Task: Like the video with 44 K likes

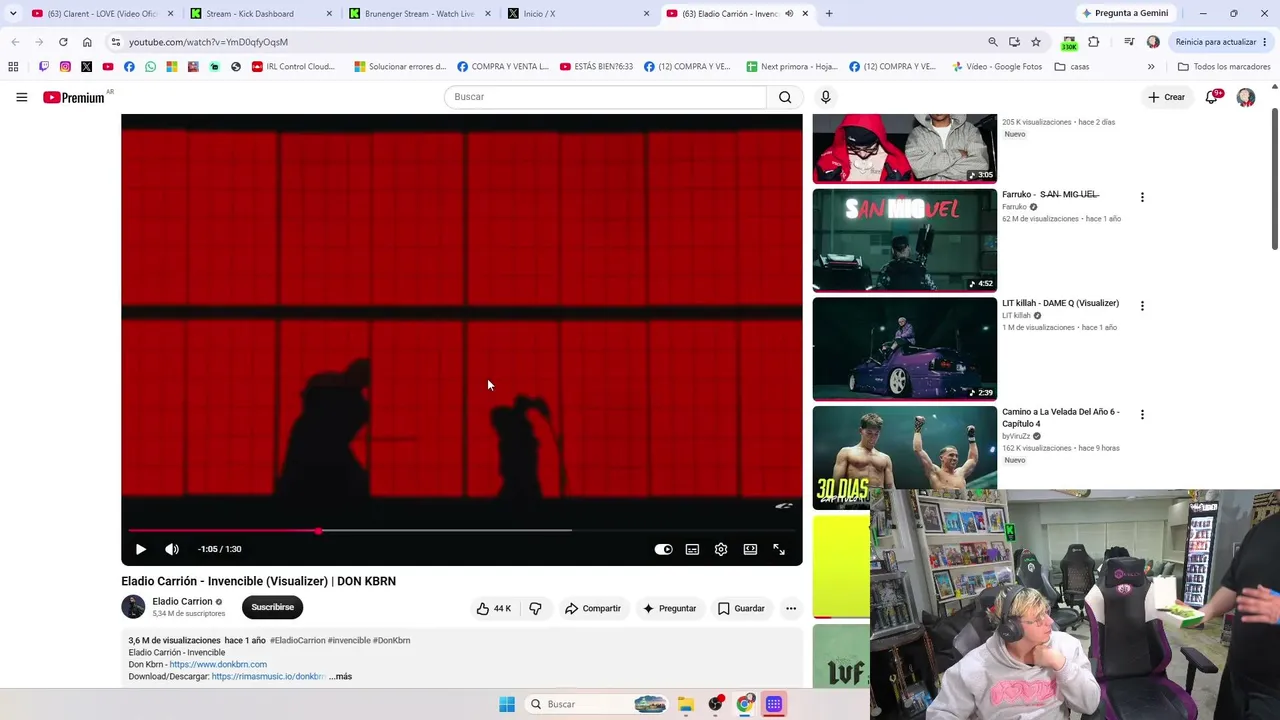Action: coord(494,608)
